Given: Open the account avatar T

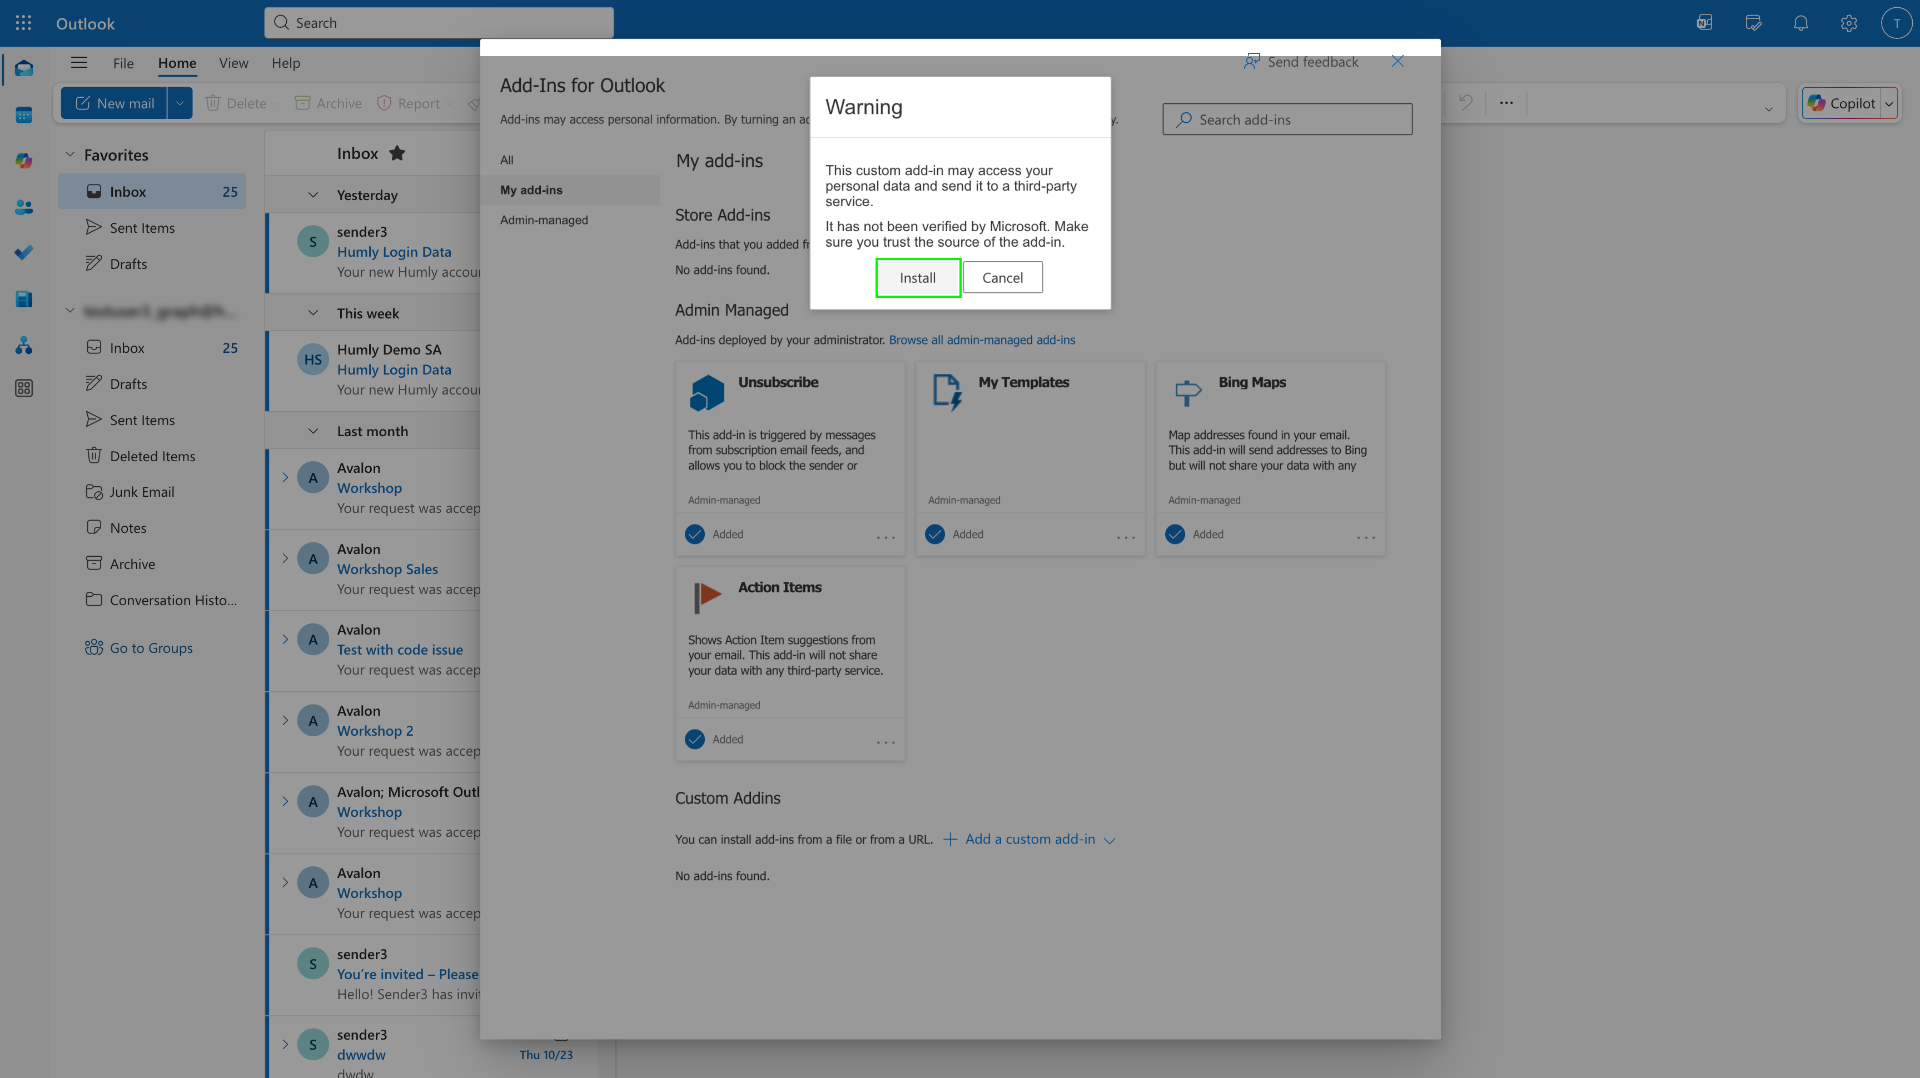Looking at the screenshot, I should pyautogui.click(x=1896, y=23).
